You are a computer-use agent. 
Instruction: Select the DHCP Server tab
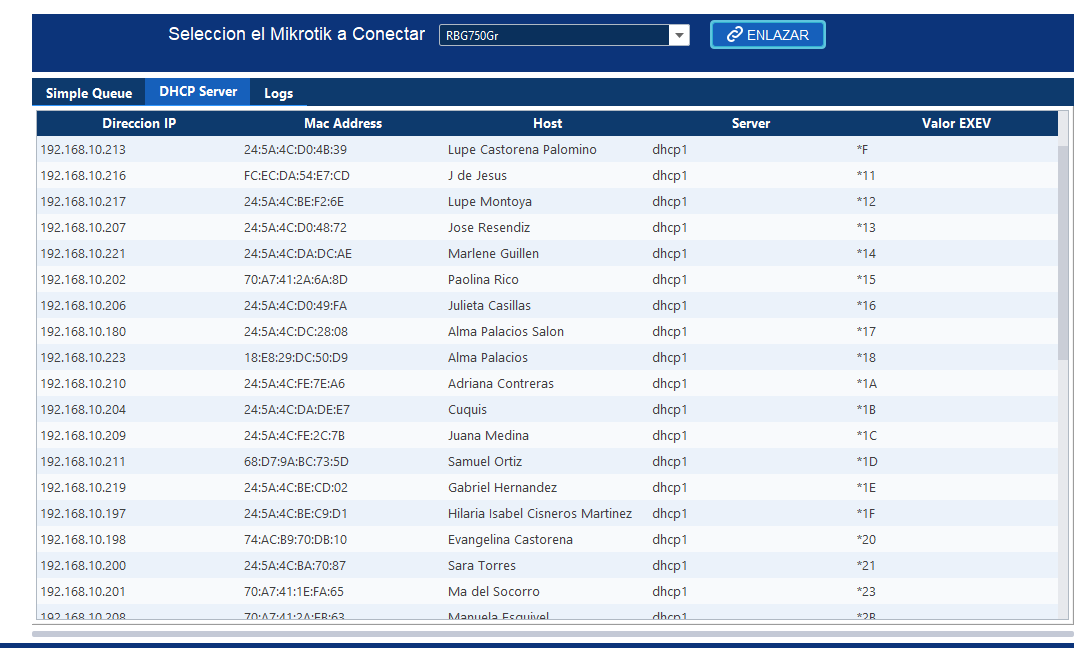[x=198, y=92]
